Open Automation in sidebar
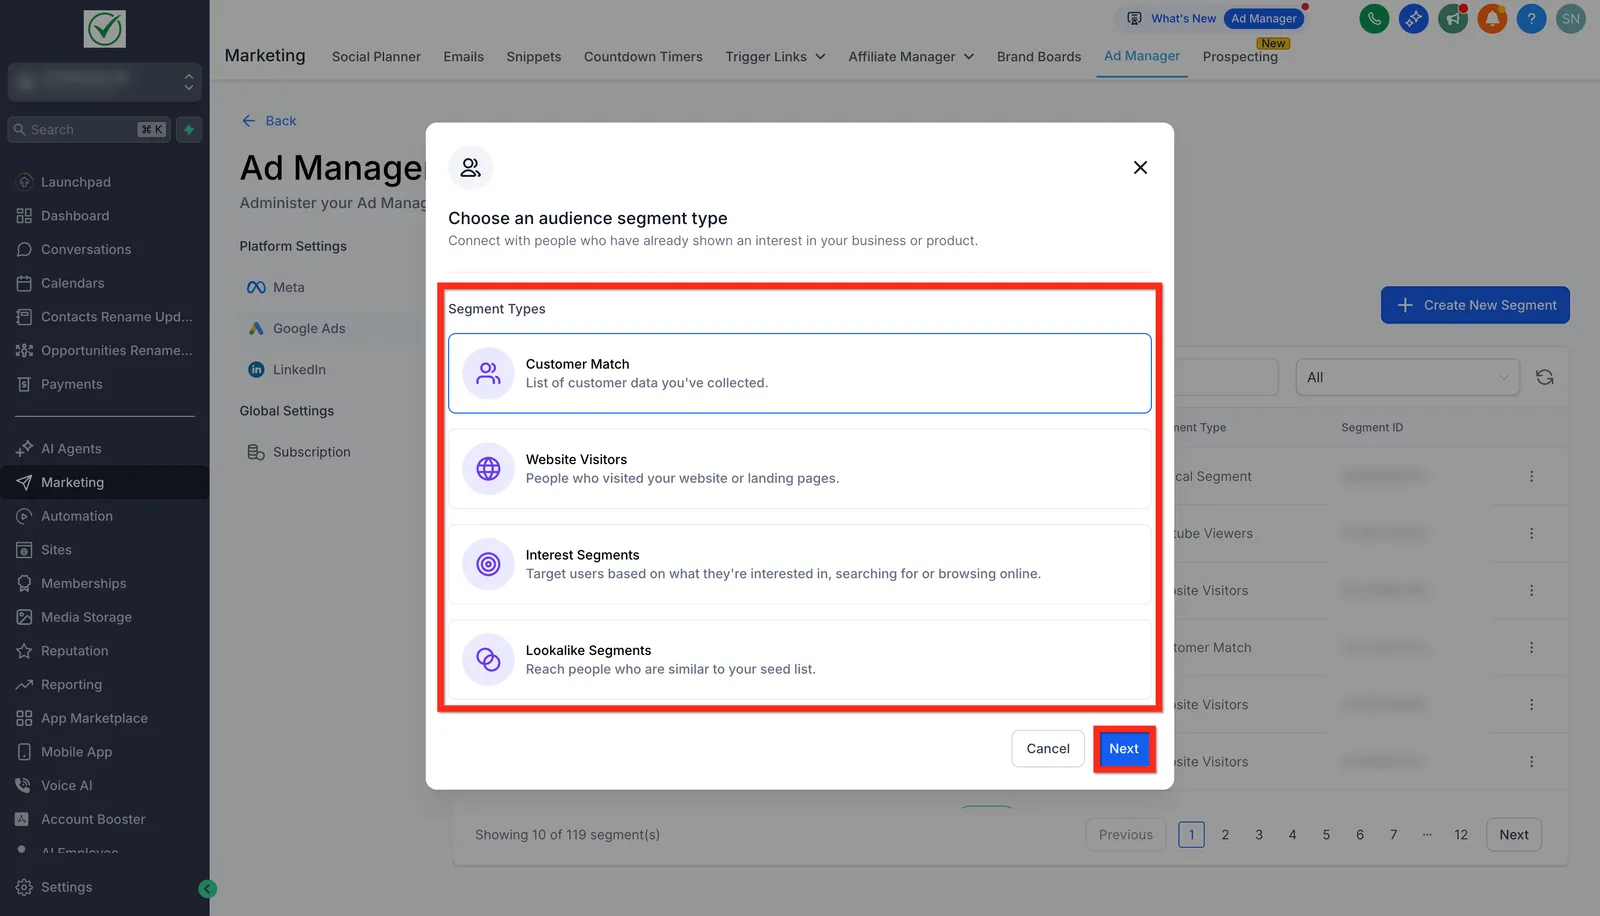The image size is (1600, 916). click(77, 516)
